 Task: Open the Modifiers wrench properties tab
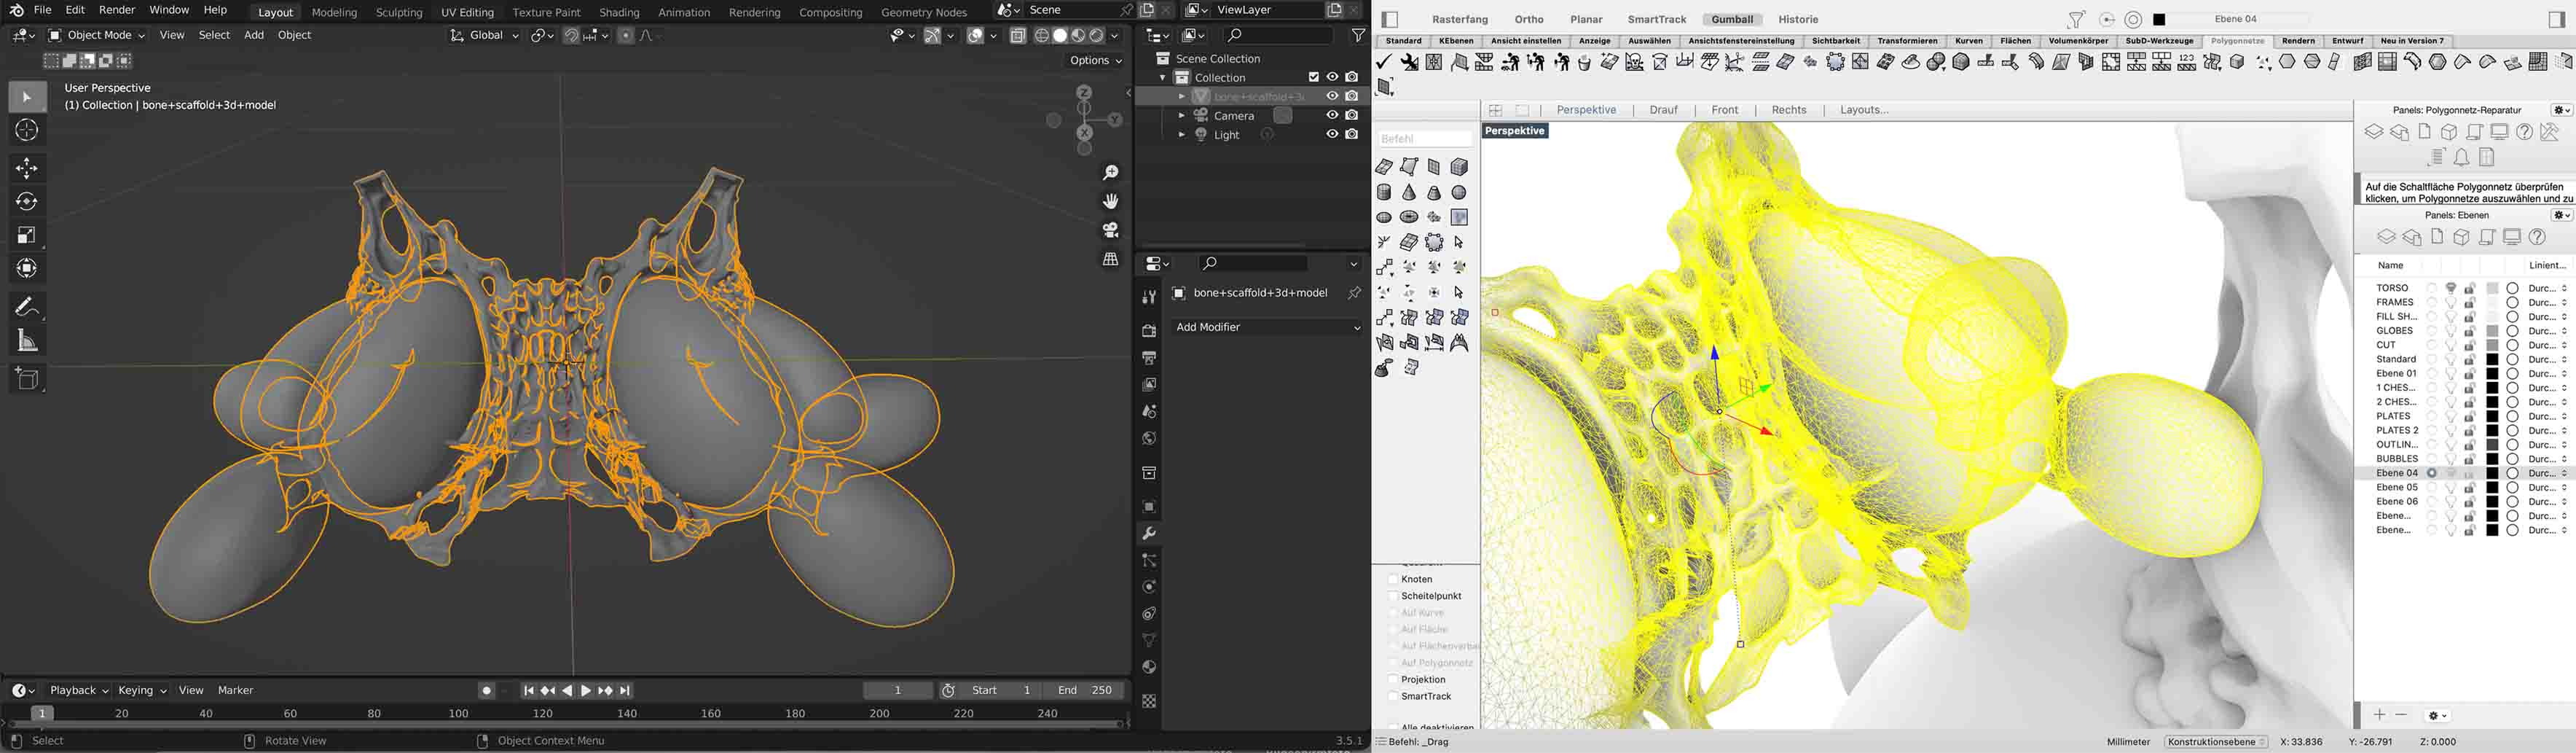(x=1149, y=533)
